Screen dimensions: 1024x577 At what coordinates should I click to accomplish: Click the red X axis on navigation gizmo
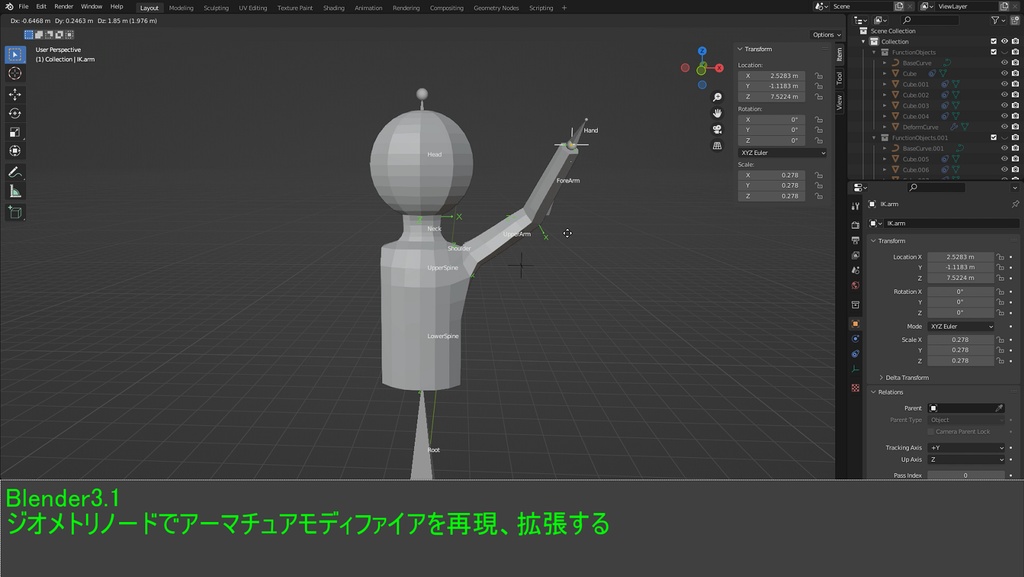(719, 68)
